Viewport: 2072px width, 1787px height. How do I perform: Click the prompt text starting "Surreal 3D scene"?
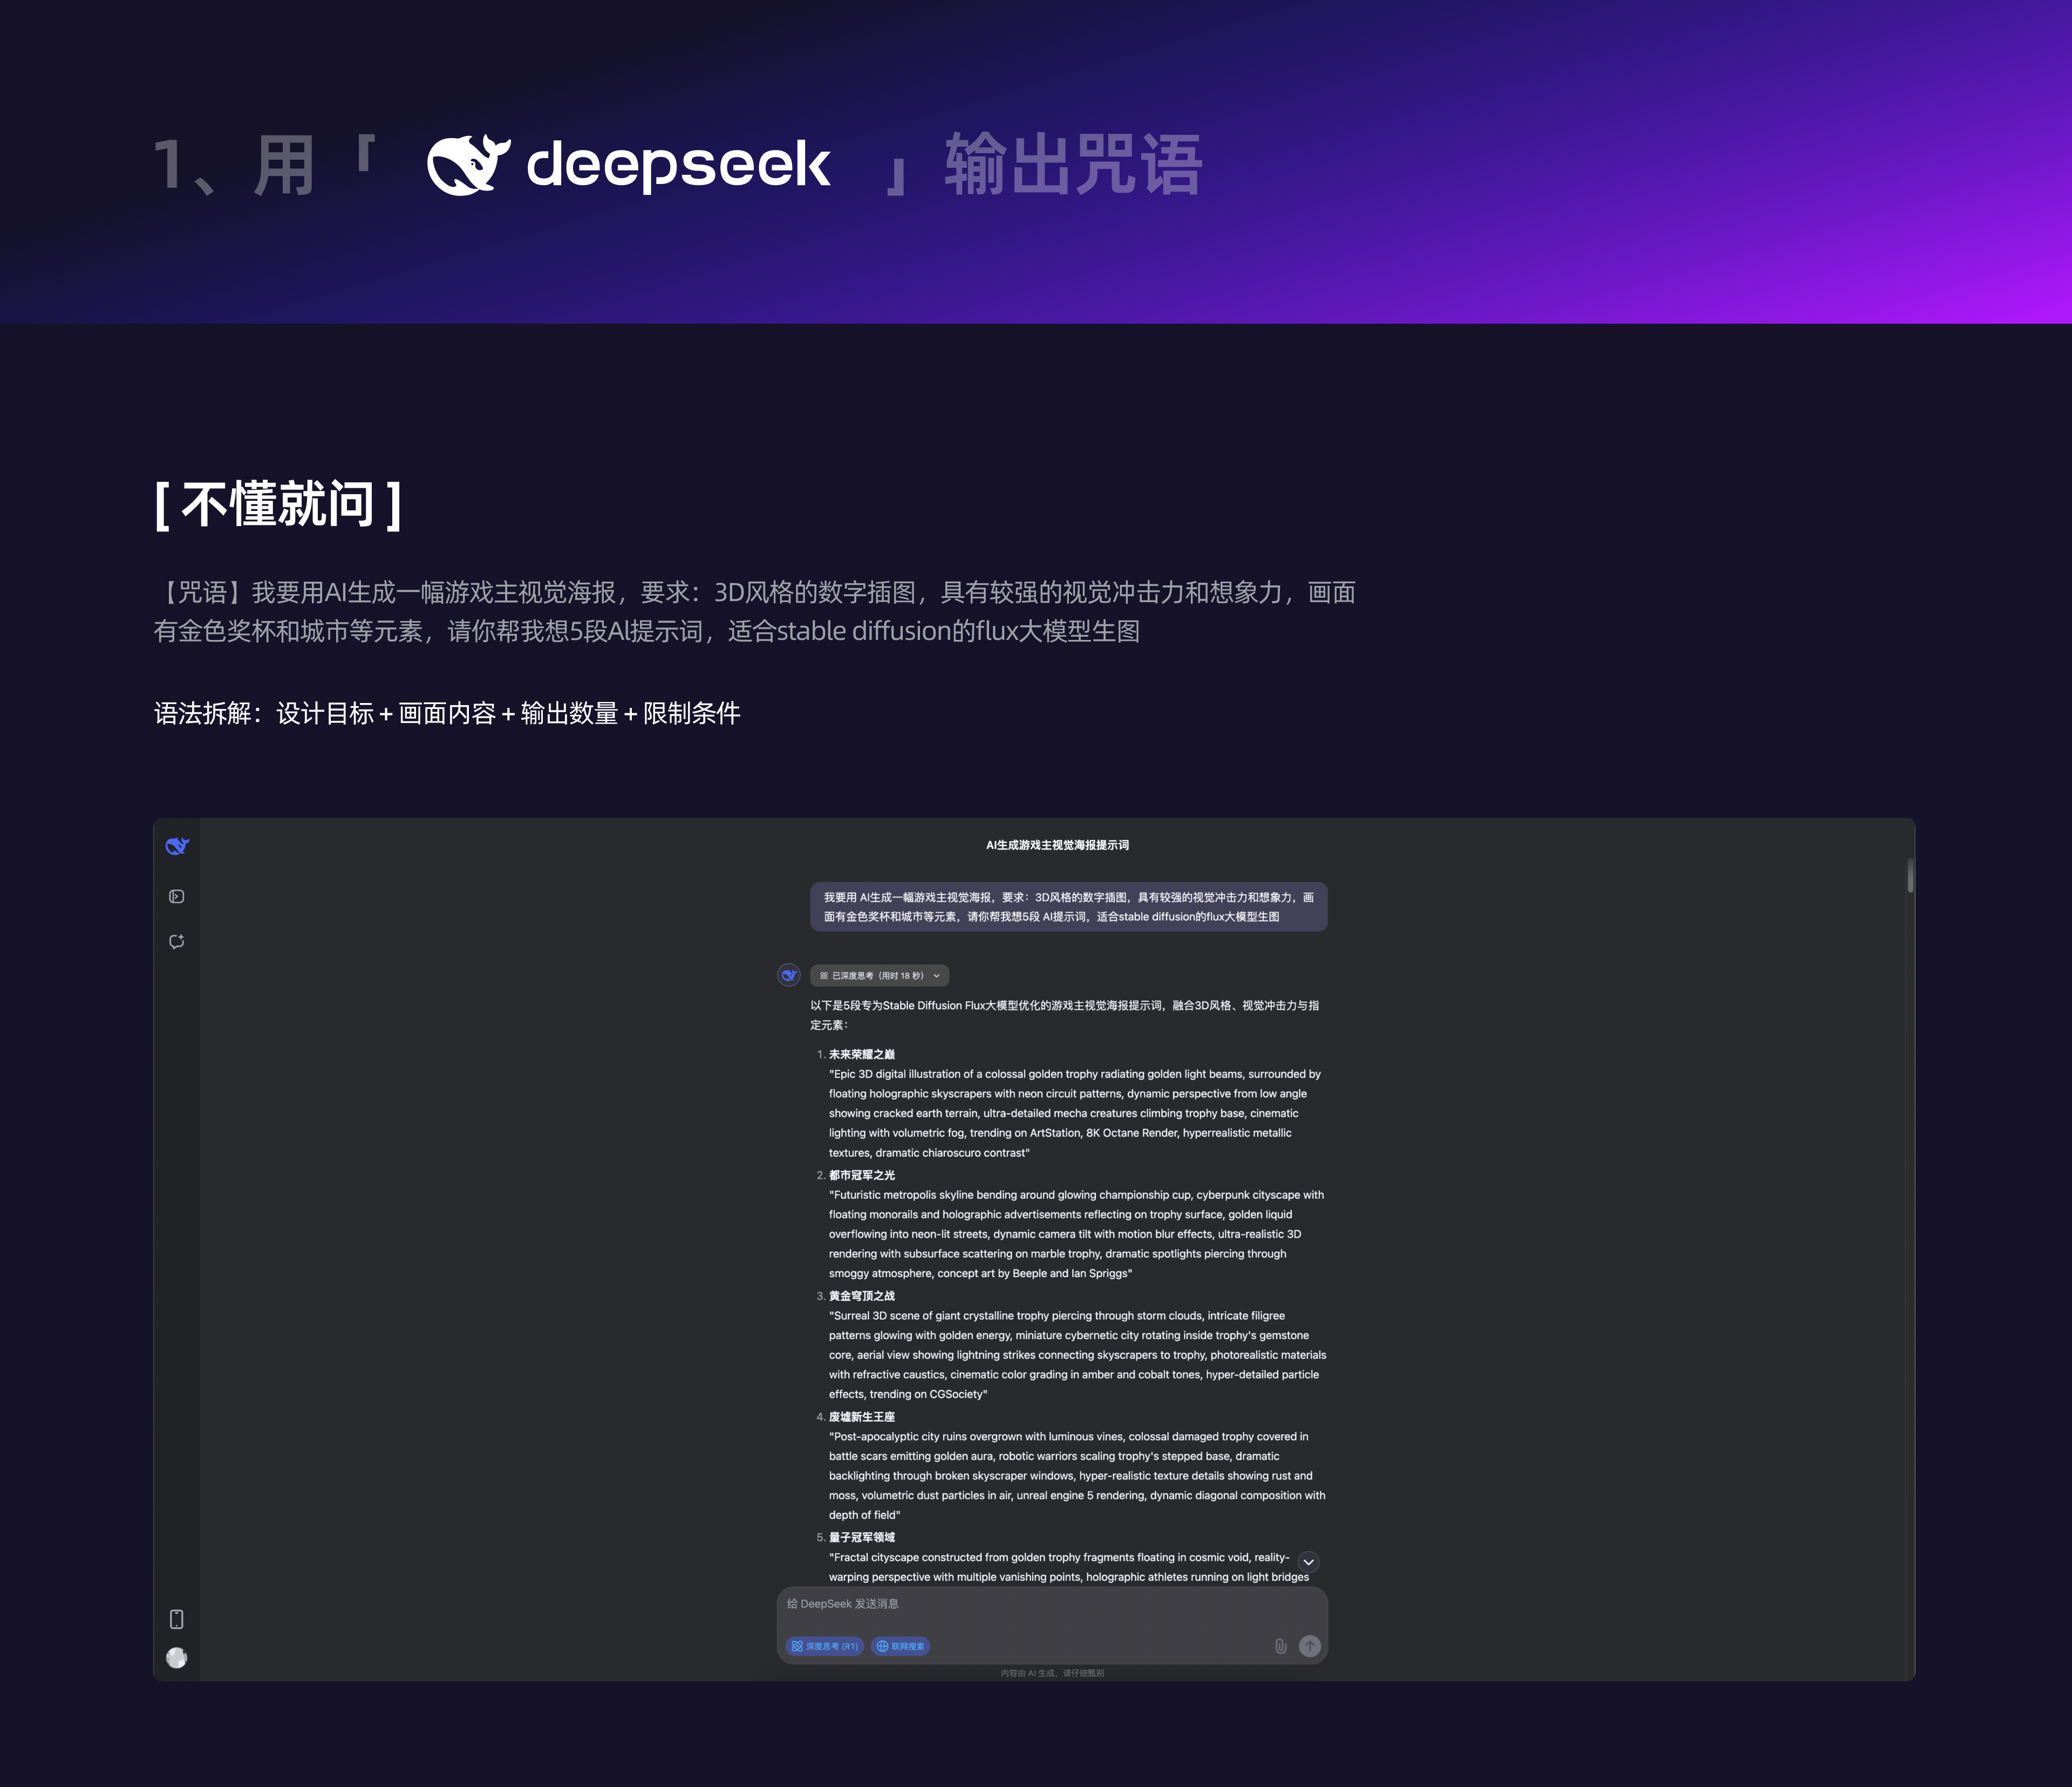[x=1078, y=1355]
